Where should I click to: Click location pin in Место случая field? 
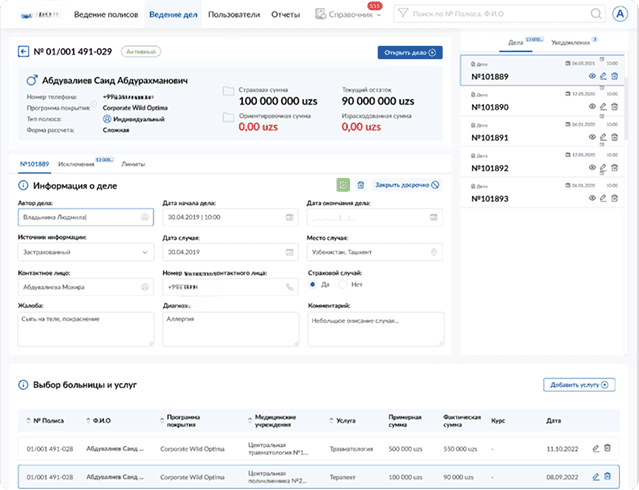point(434,252)
